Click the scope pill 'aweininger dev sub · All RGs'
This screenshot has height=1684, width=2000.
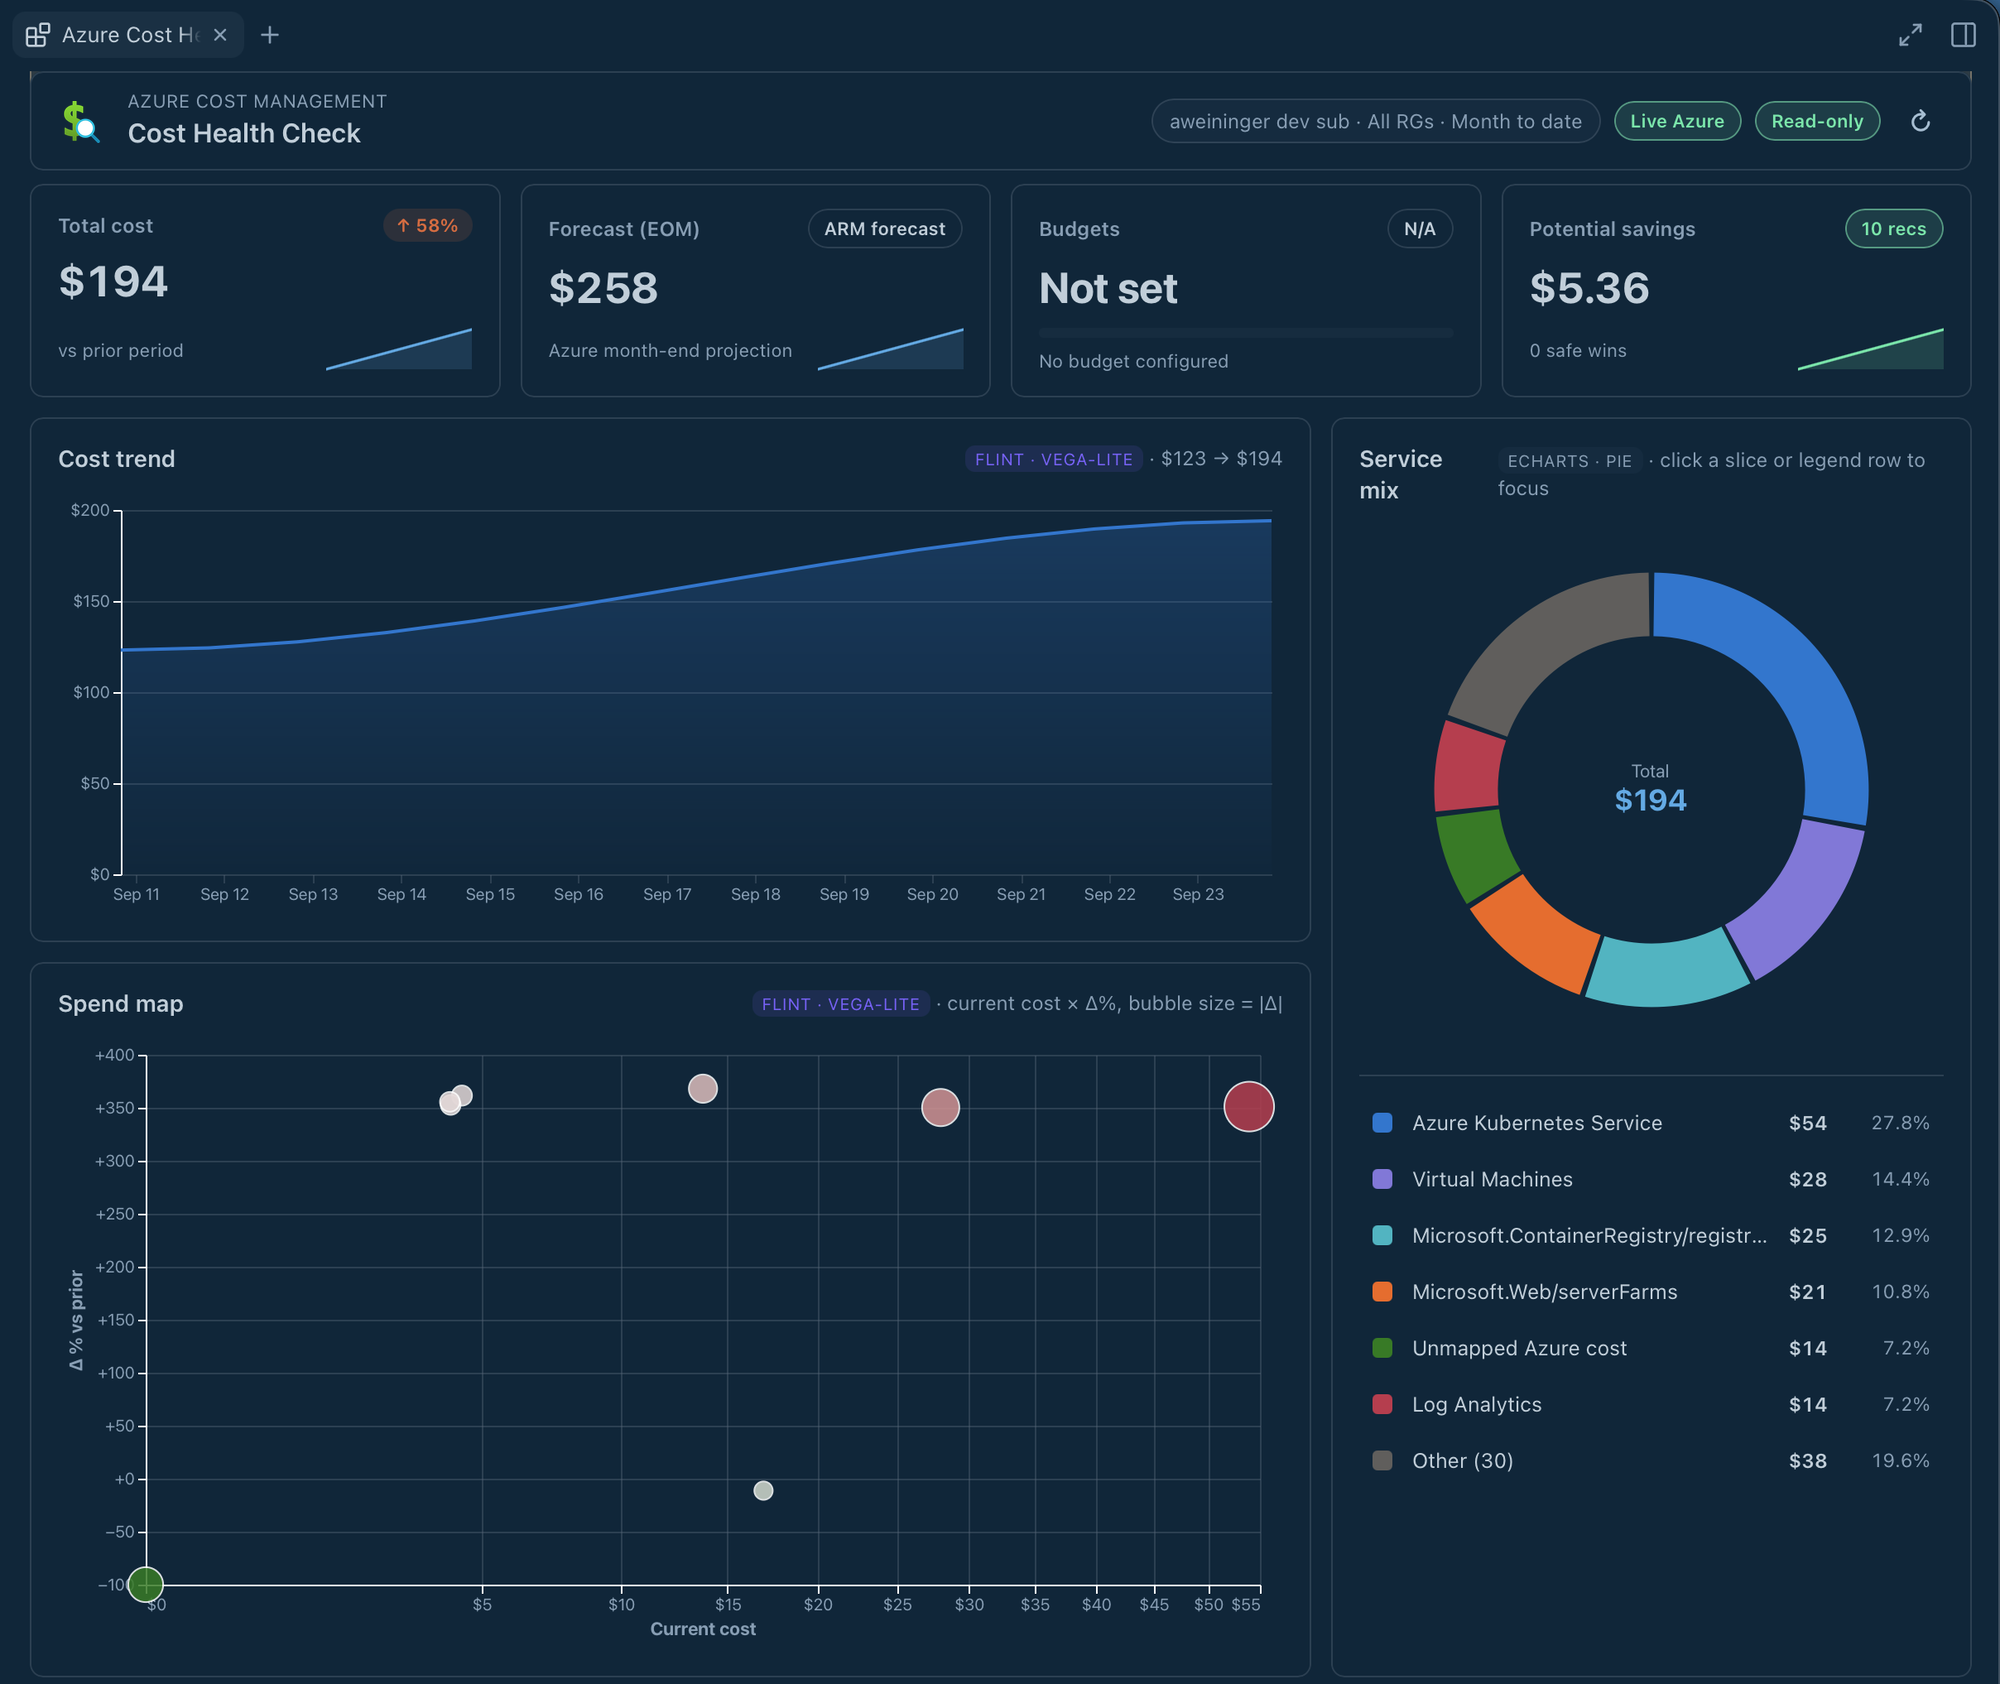pos(1375,121)
